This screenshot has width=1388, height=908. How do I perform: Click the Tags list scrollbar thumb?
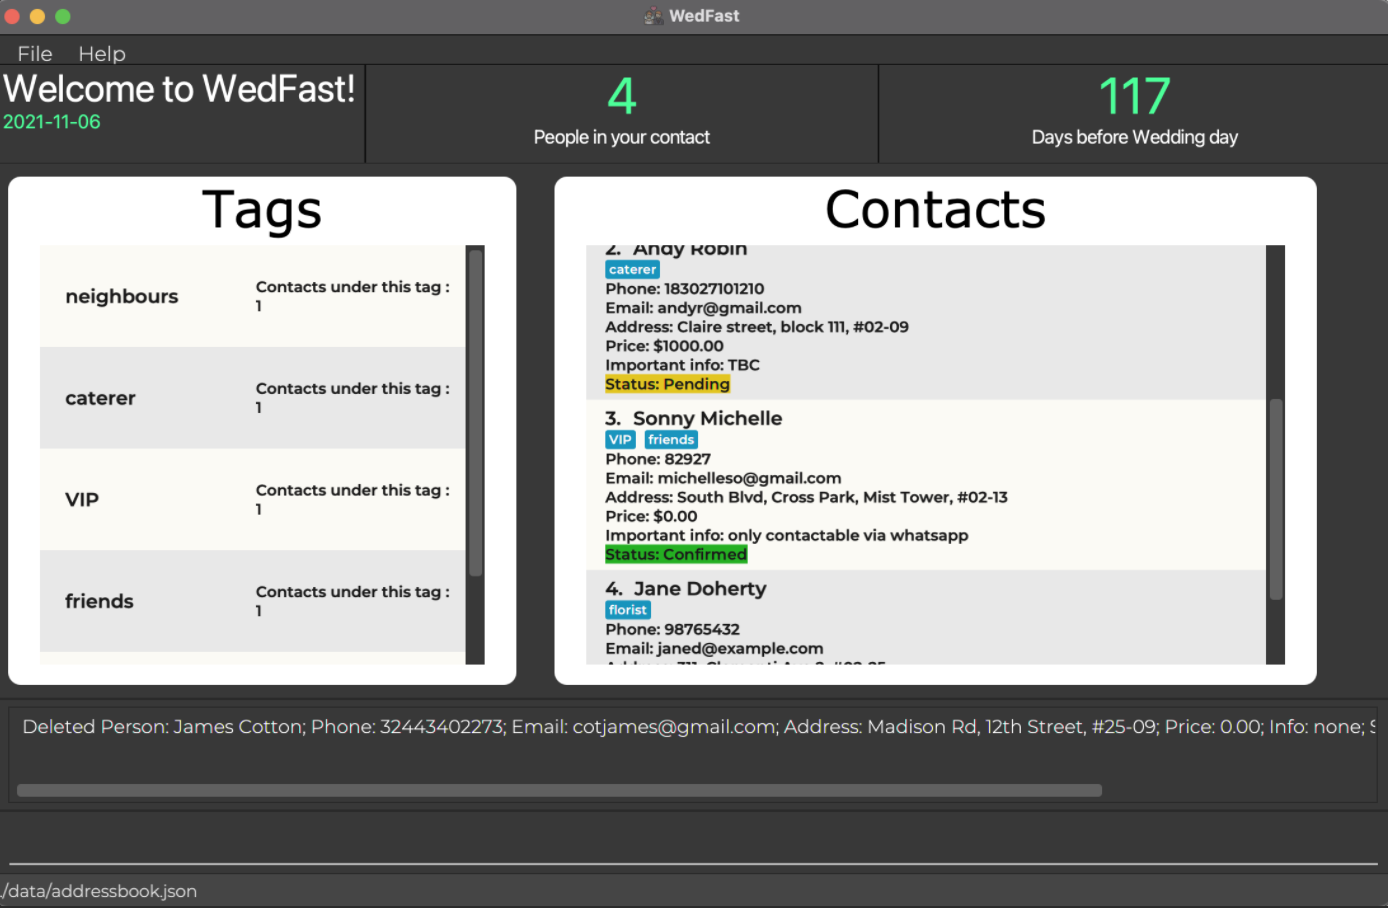(476, 412)
